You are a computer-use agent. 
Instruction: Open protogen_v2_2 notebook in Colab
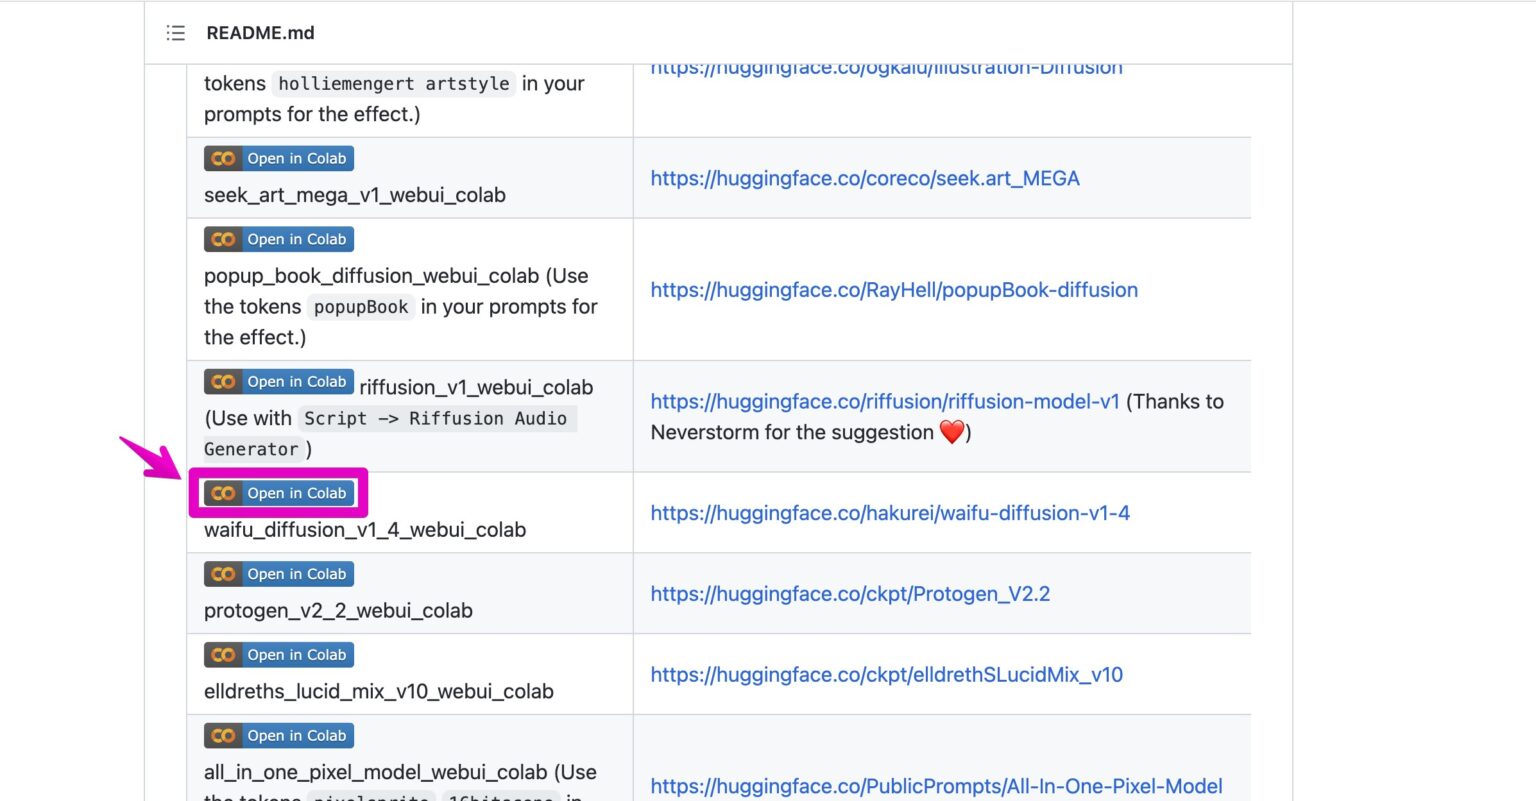pyautogui.click(x=278, y=574)
